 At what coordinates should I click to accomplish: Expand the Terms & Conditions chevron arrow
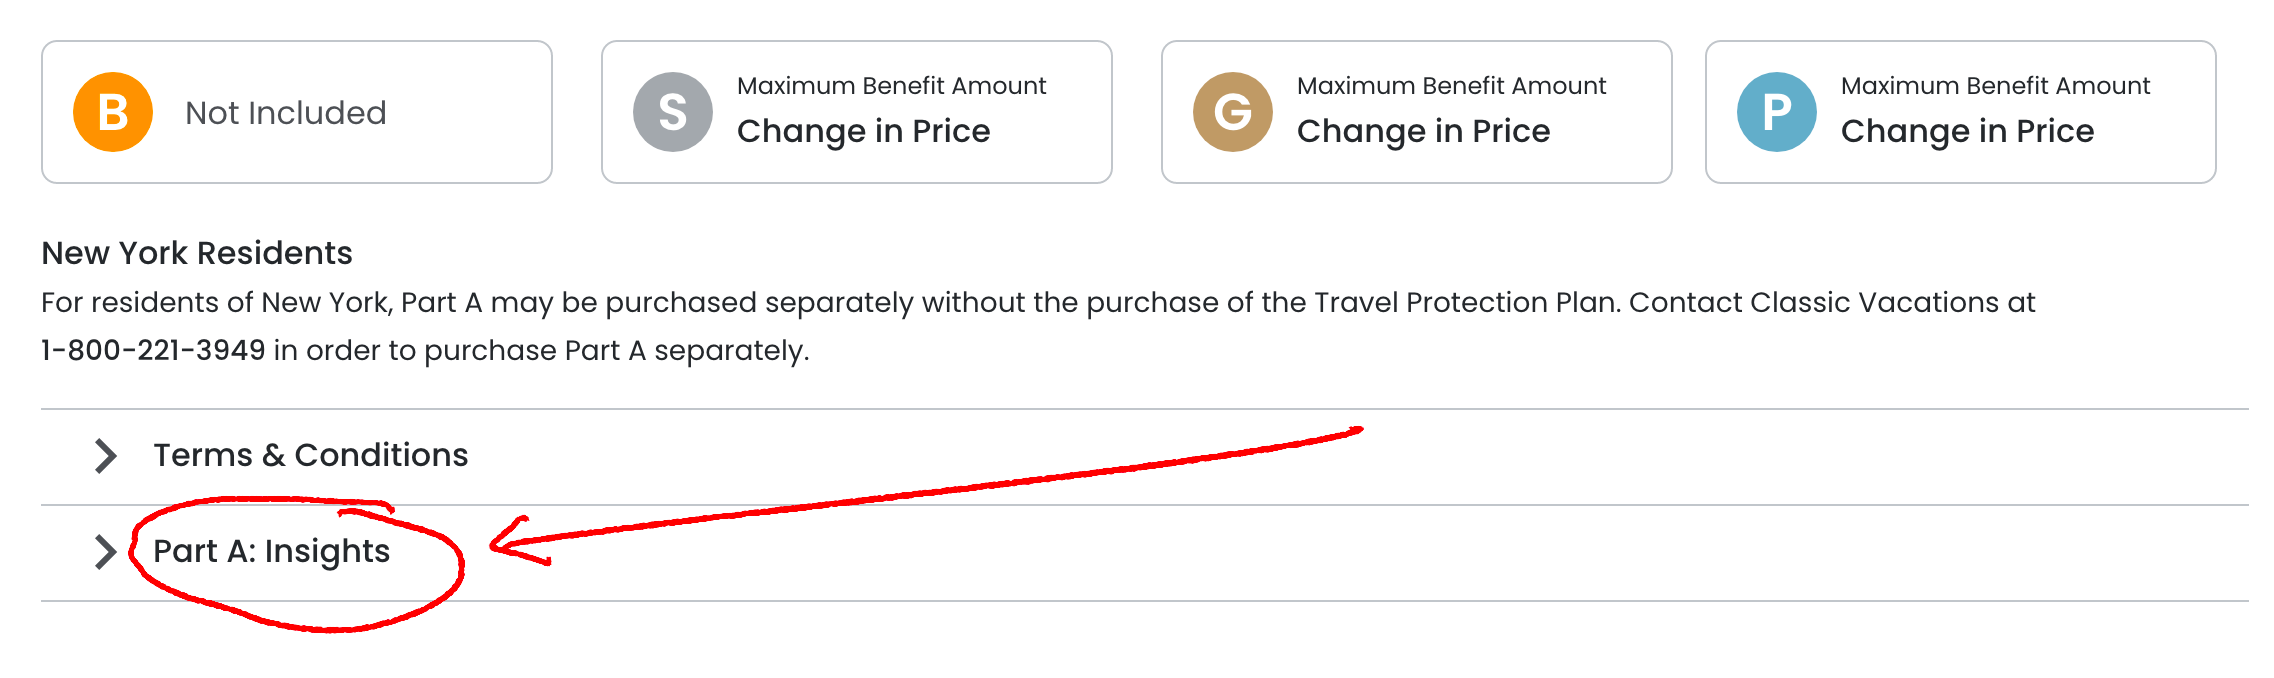click(105, 456)
